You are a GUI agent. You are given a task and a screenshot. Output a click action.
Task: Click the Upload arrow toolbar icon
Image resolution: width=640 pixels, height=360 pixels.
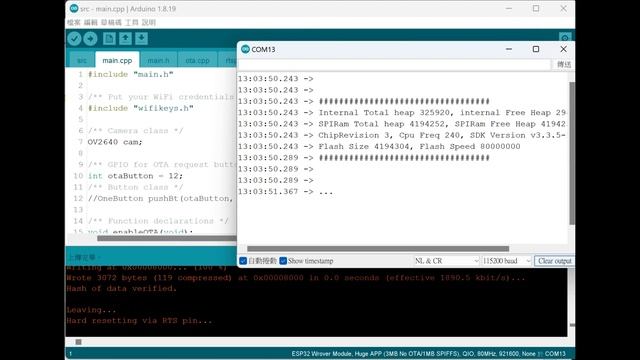91,39
